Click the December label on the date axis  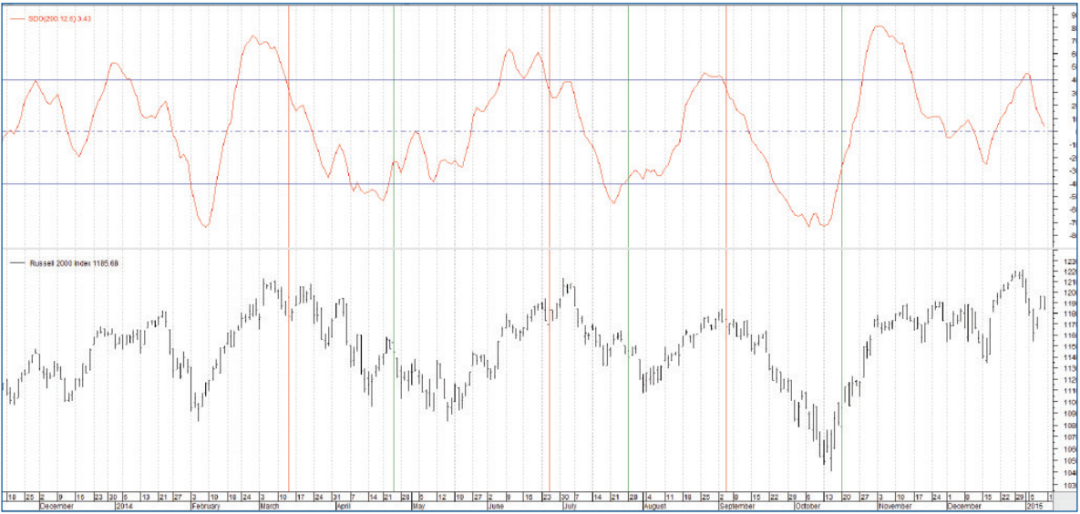pyautogui.click(x=53, y=506)
